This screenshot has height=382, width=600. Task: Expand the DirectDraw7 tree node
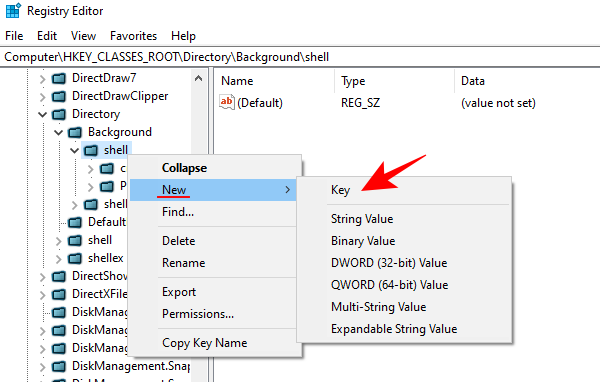42,79
